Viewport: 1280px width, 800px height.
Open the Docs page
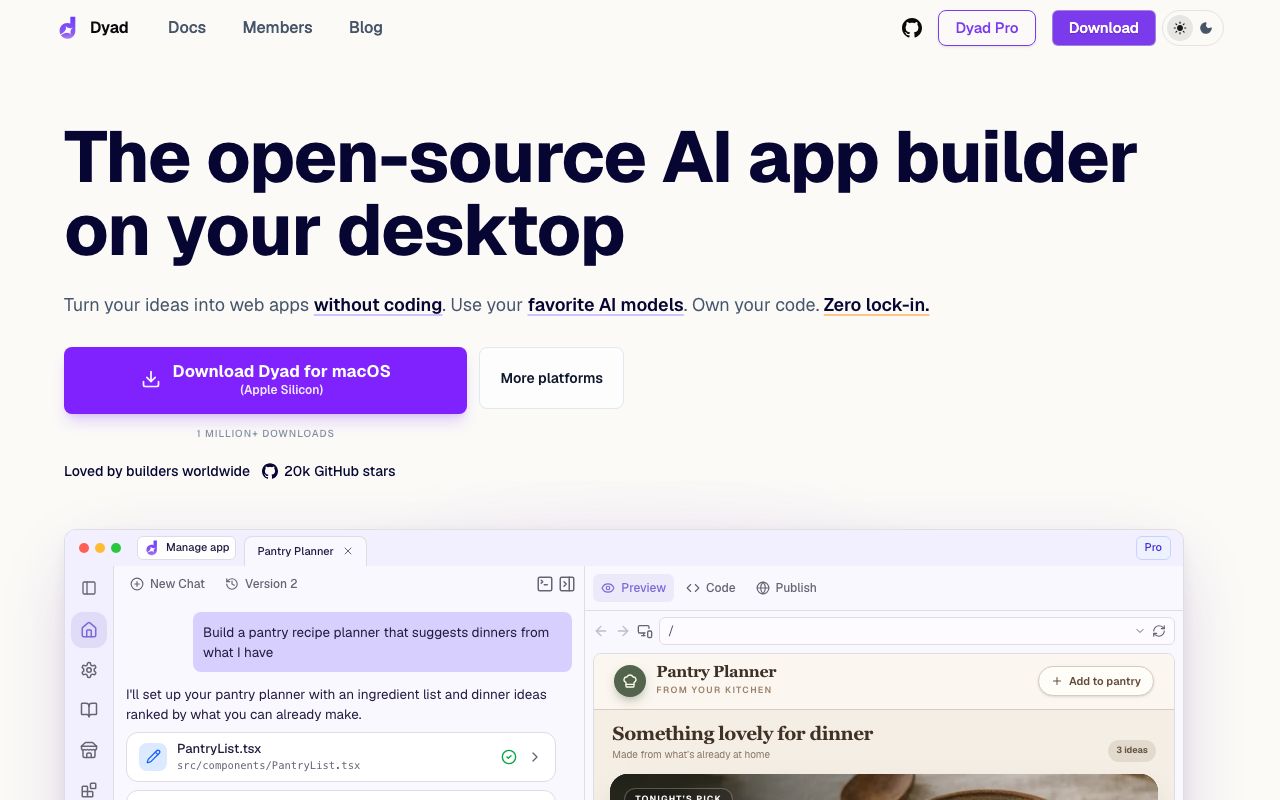pyautogui.click(x=187, y=28)
